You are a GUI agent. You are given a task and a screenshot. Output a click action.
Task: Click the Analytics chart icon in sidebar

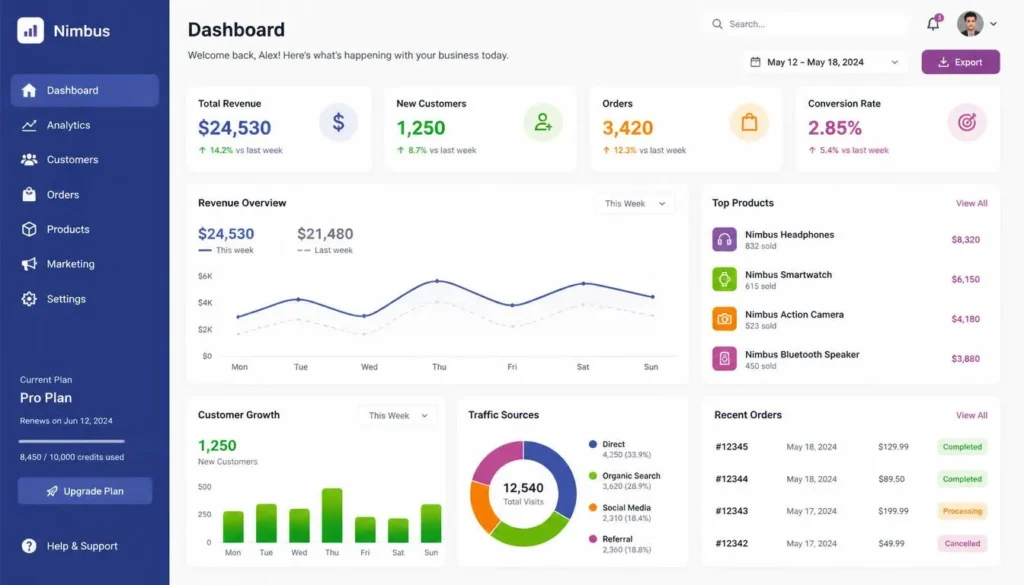(29, 125)
